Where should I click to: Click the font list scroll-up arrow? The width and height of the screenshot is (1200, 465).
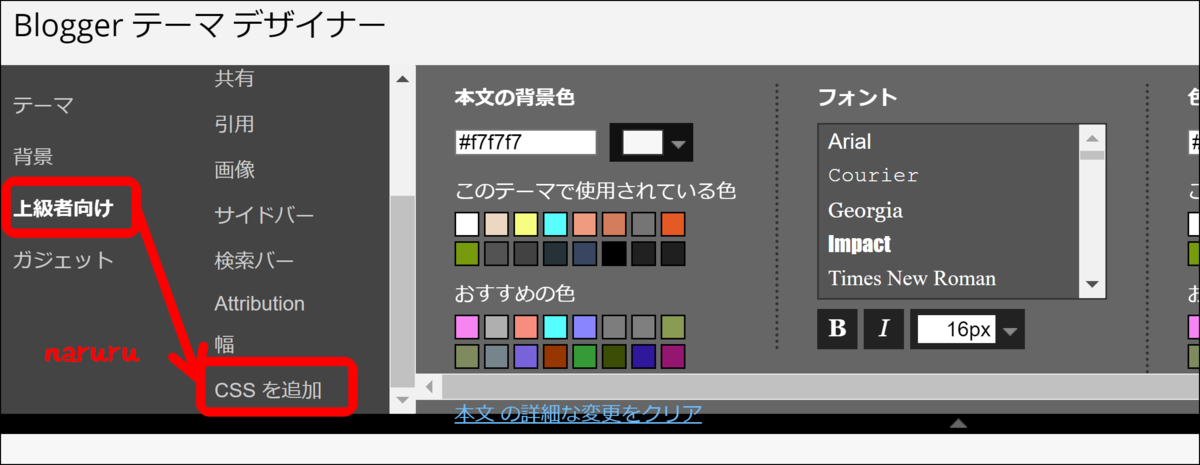point(1092,138)
